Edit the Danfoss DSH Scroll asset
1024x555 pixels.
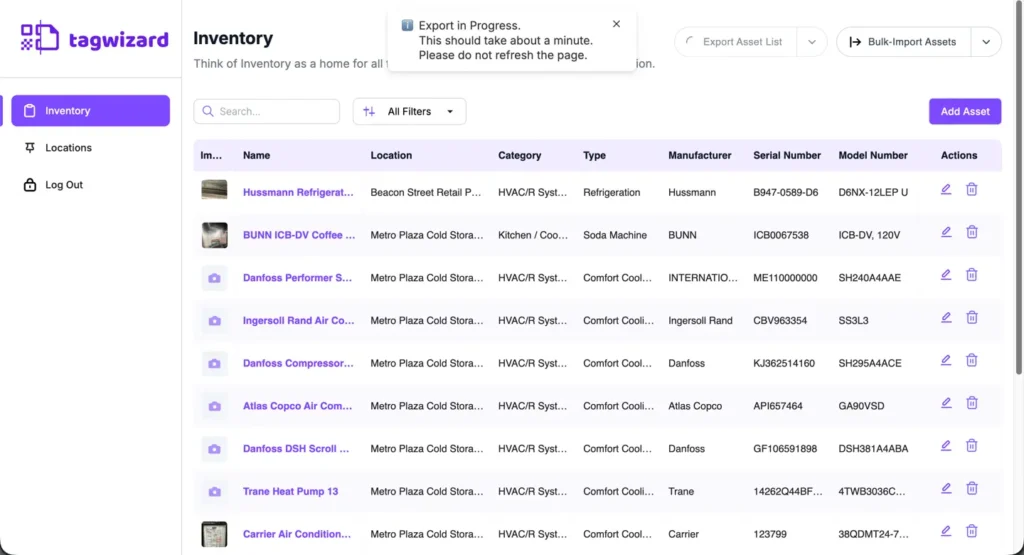946,446
